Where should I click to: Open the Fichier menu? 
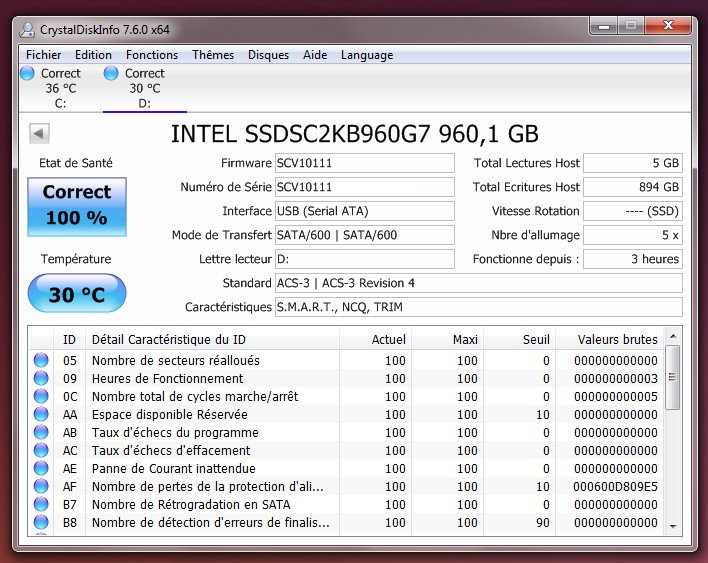pos(43,55)
